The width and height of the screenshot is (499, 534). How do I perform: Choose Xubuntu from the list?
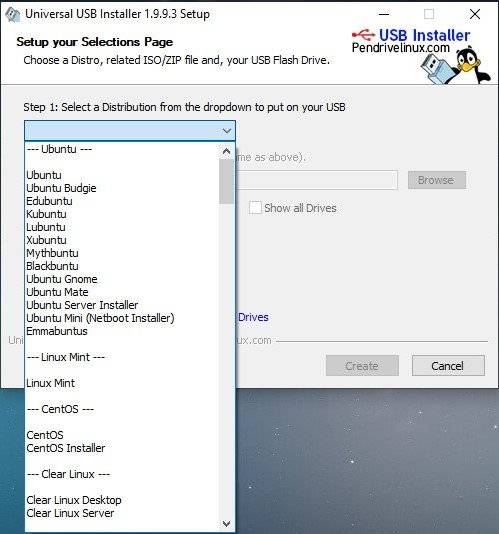[123, 240]
